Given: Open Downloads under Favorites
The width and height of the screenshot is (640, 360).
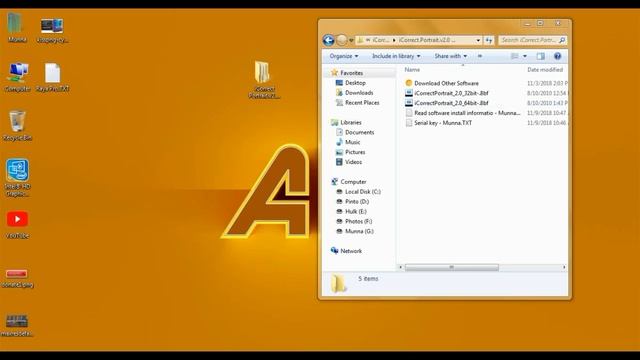Looking at the screenshot, I should [x=359, y=93].
